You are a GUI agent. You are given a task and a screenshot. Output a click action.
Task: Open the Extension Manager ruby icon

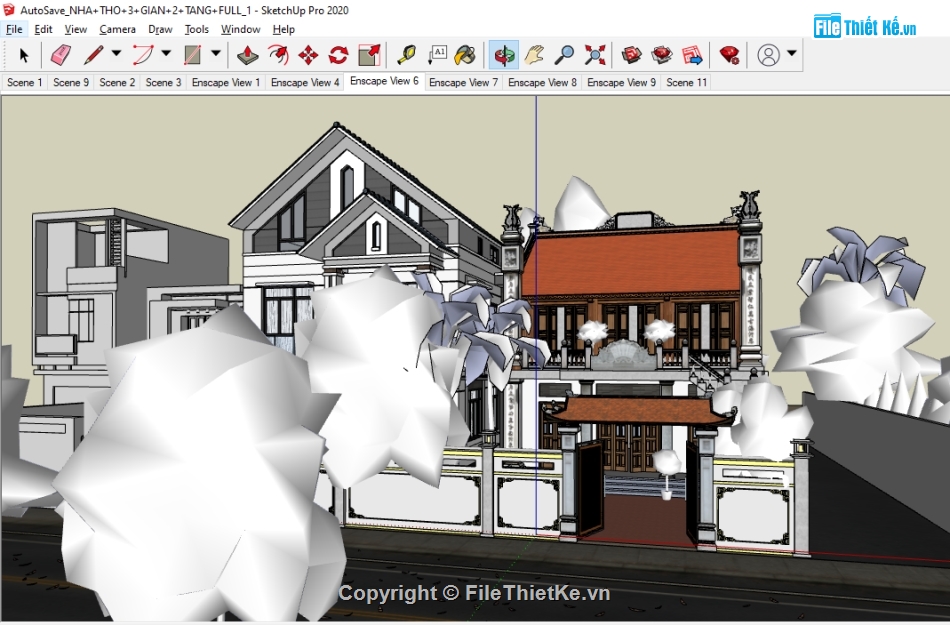click(729, 55)
